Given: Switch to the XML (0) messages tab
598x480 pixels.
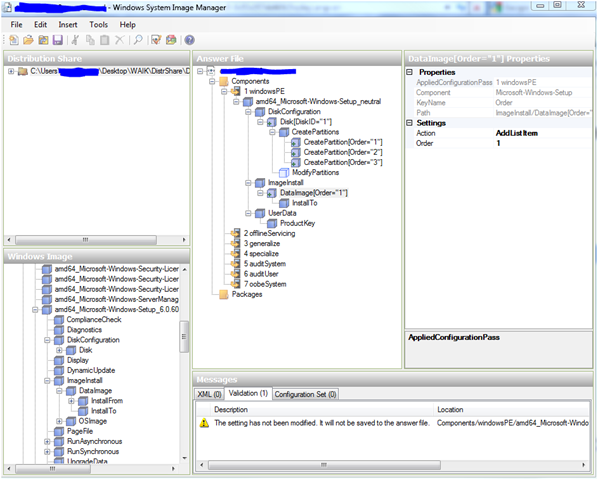Looking at the screenshot, I should pyautogui.click(x=209, y=394).
